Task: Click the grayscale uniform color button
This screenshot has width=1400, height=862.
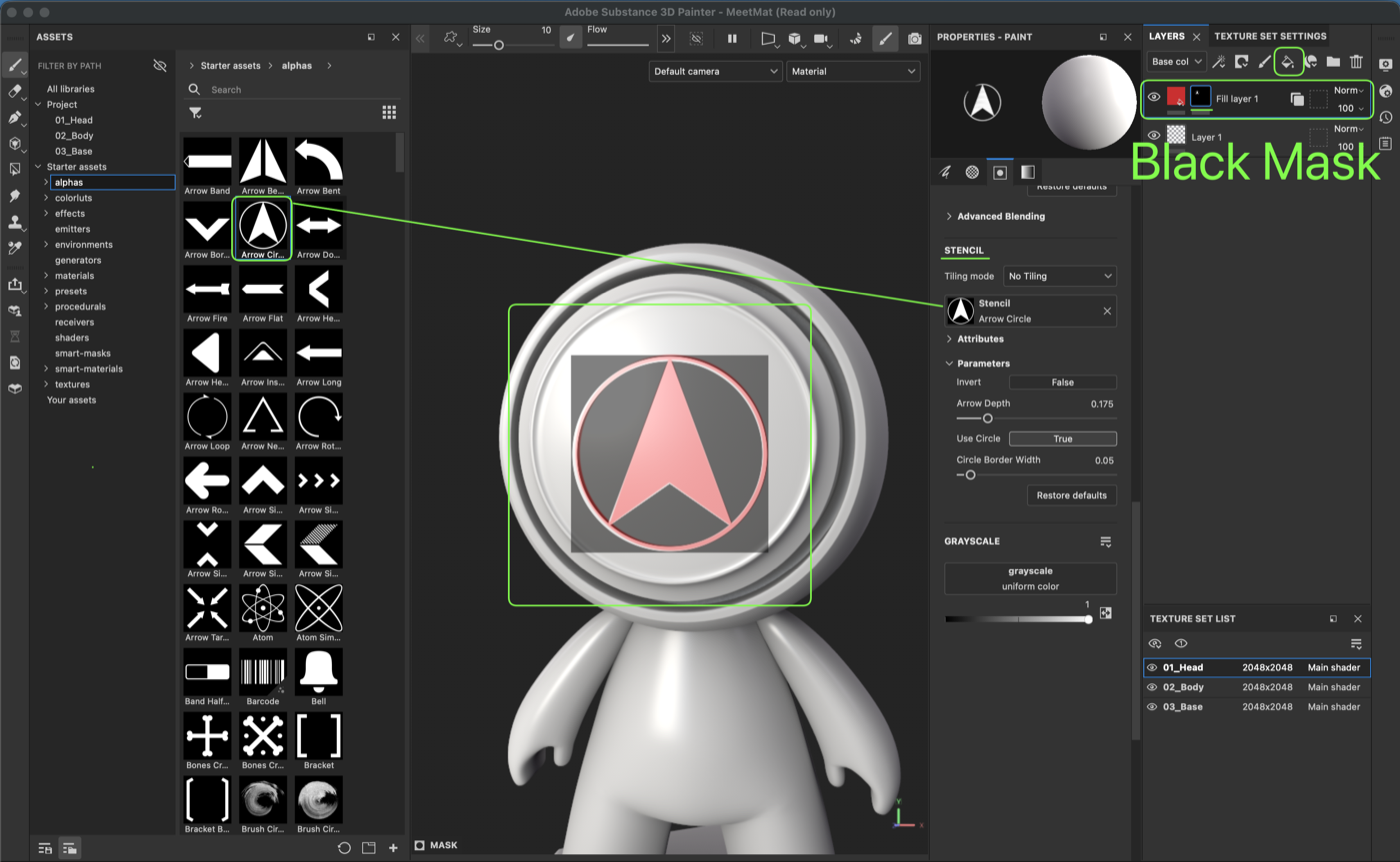Action: pos(1030,578)
